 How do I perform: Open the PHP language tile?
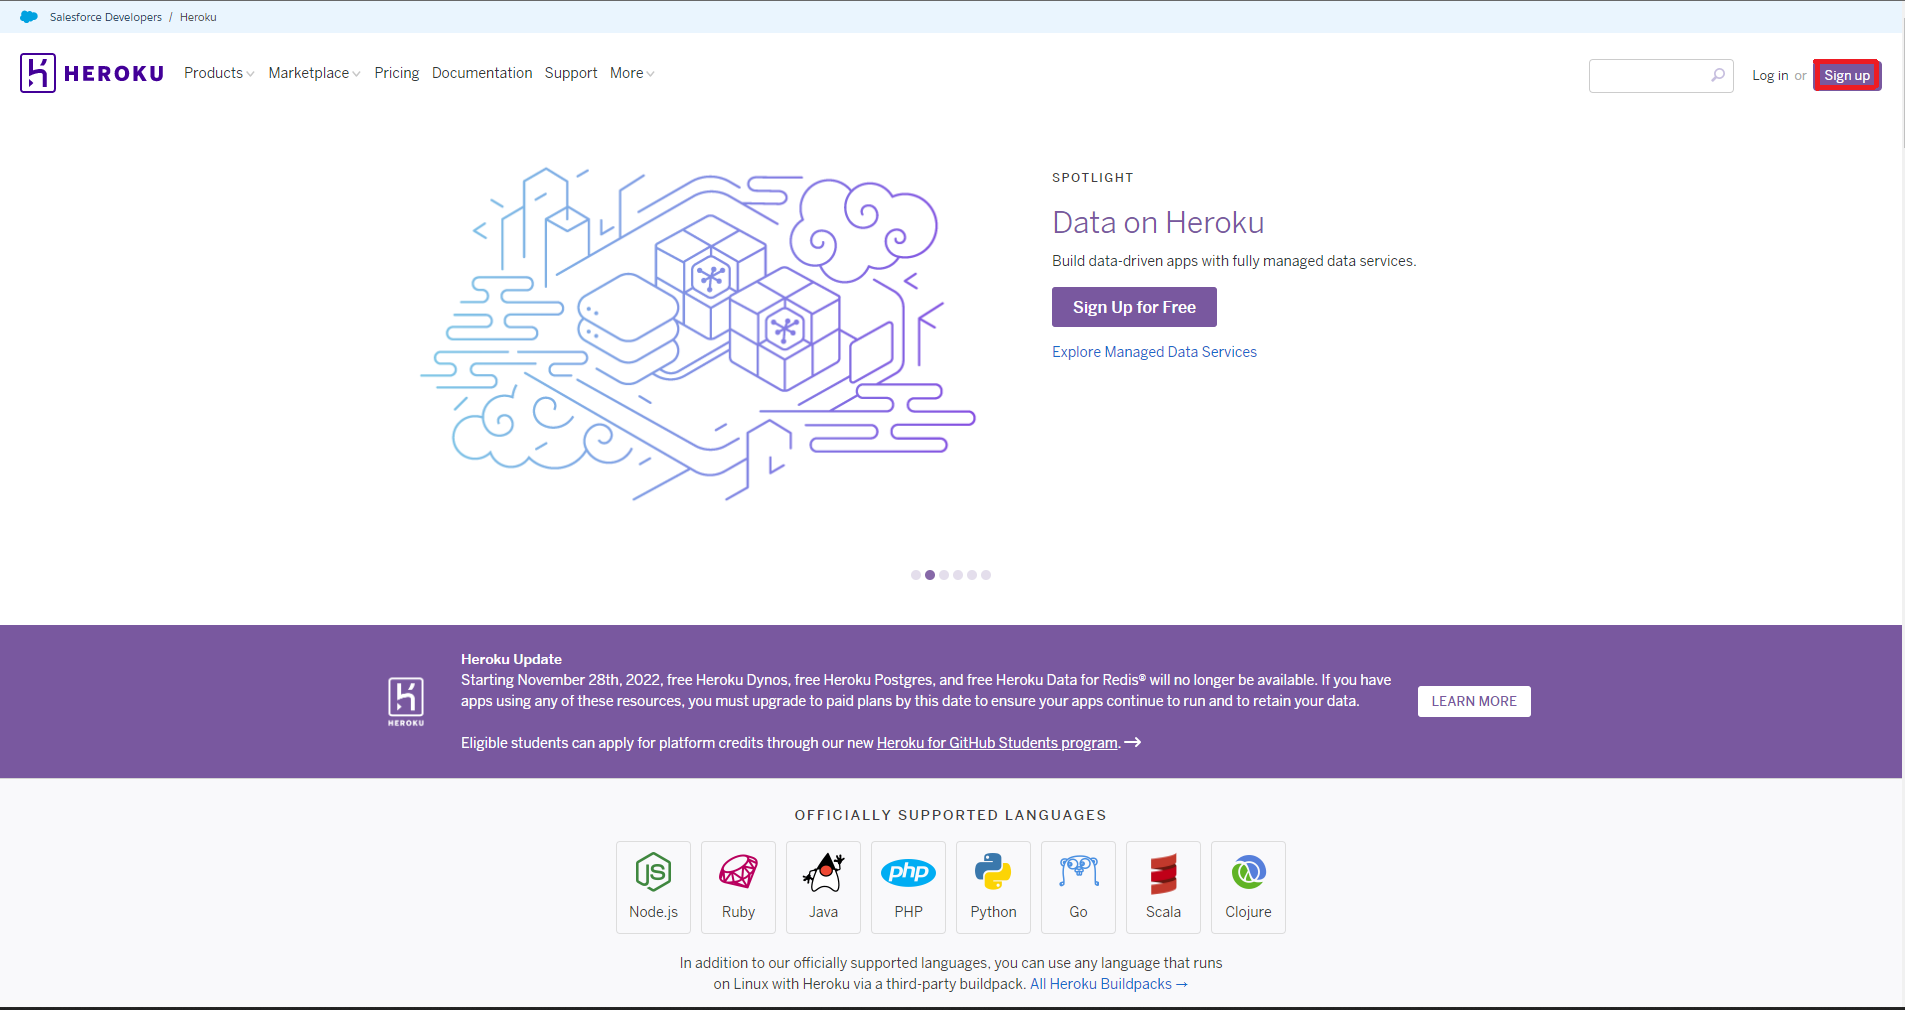tap(908, 887)
